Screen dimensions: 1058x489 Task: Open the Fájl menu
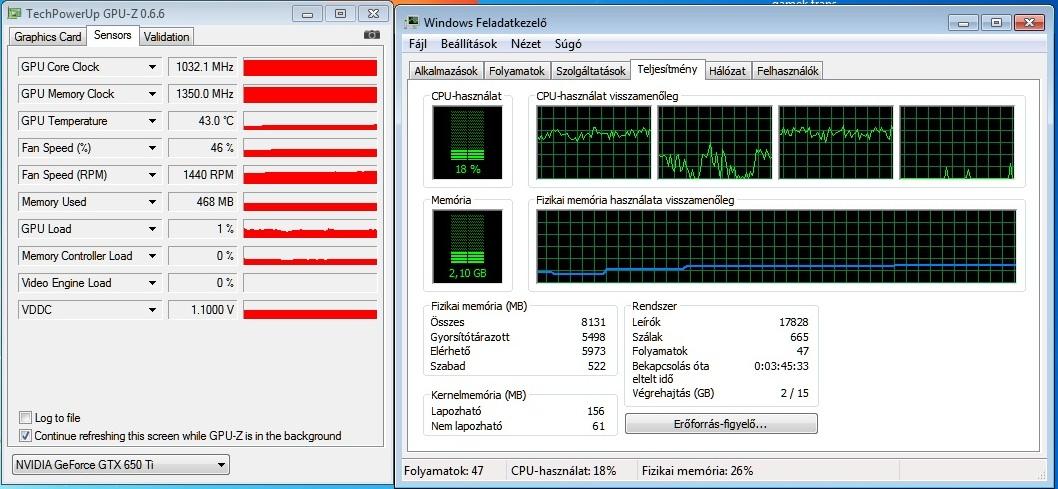click(x=418, y=44)
